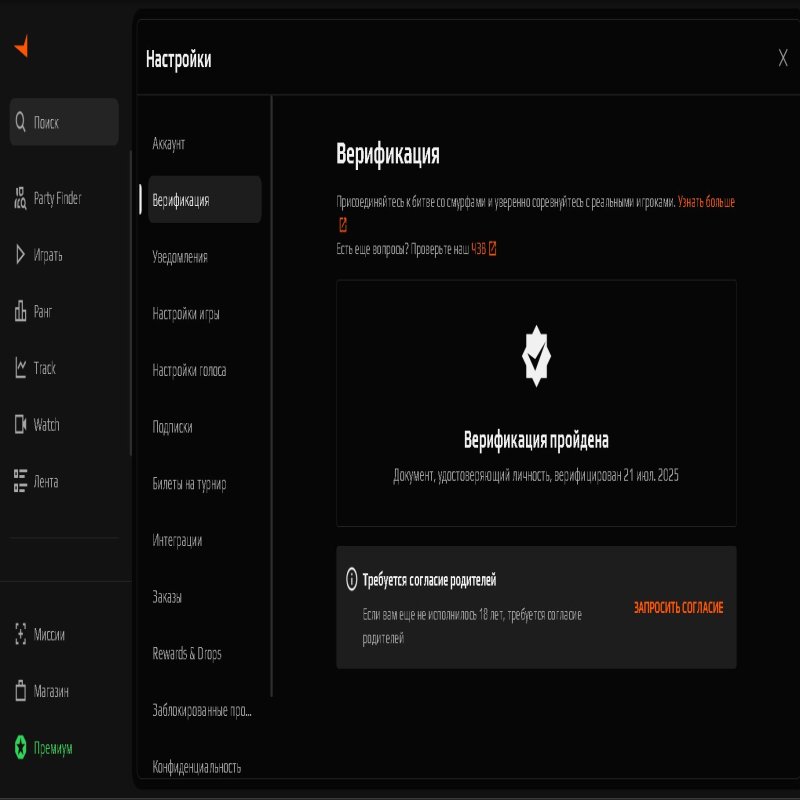This screenshot has width=800, height=800.
Task: Open the Shop (Магазин) bag icon
Action: coord(20,691)
